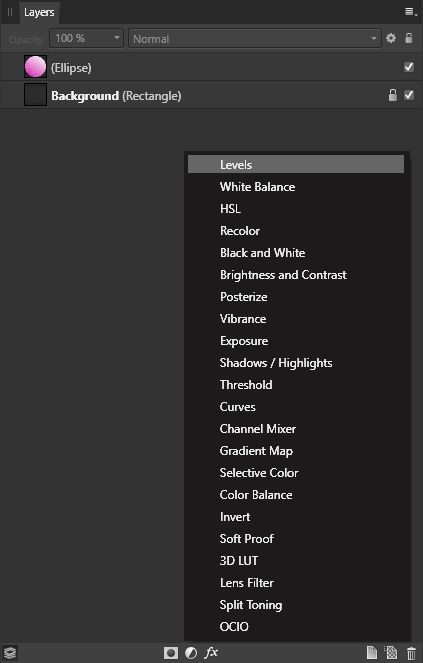Choose White Balance adjustment

296,186
